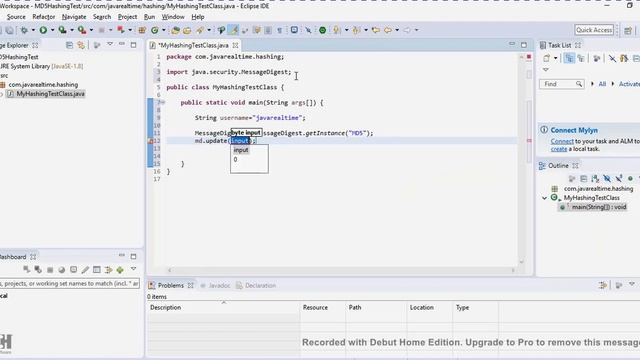640x360 pixels.
Task: Toggle Categorized view in Task List
Action: click(x=569, y=58)
